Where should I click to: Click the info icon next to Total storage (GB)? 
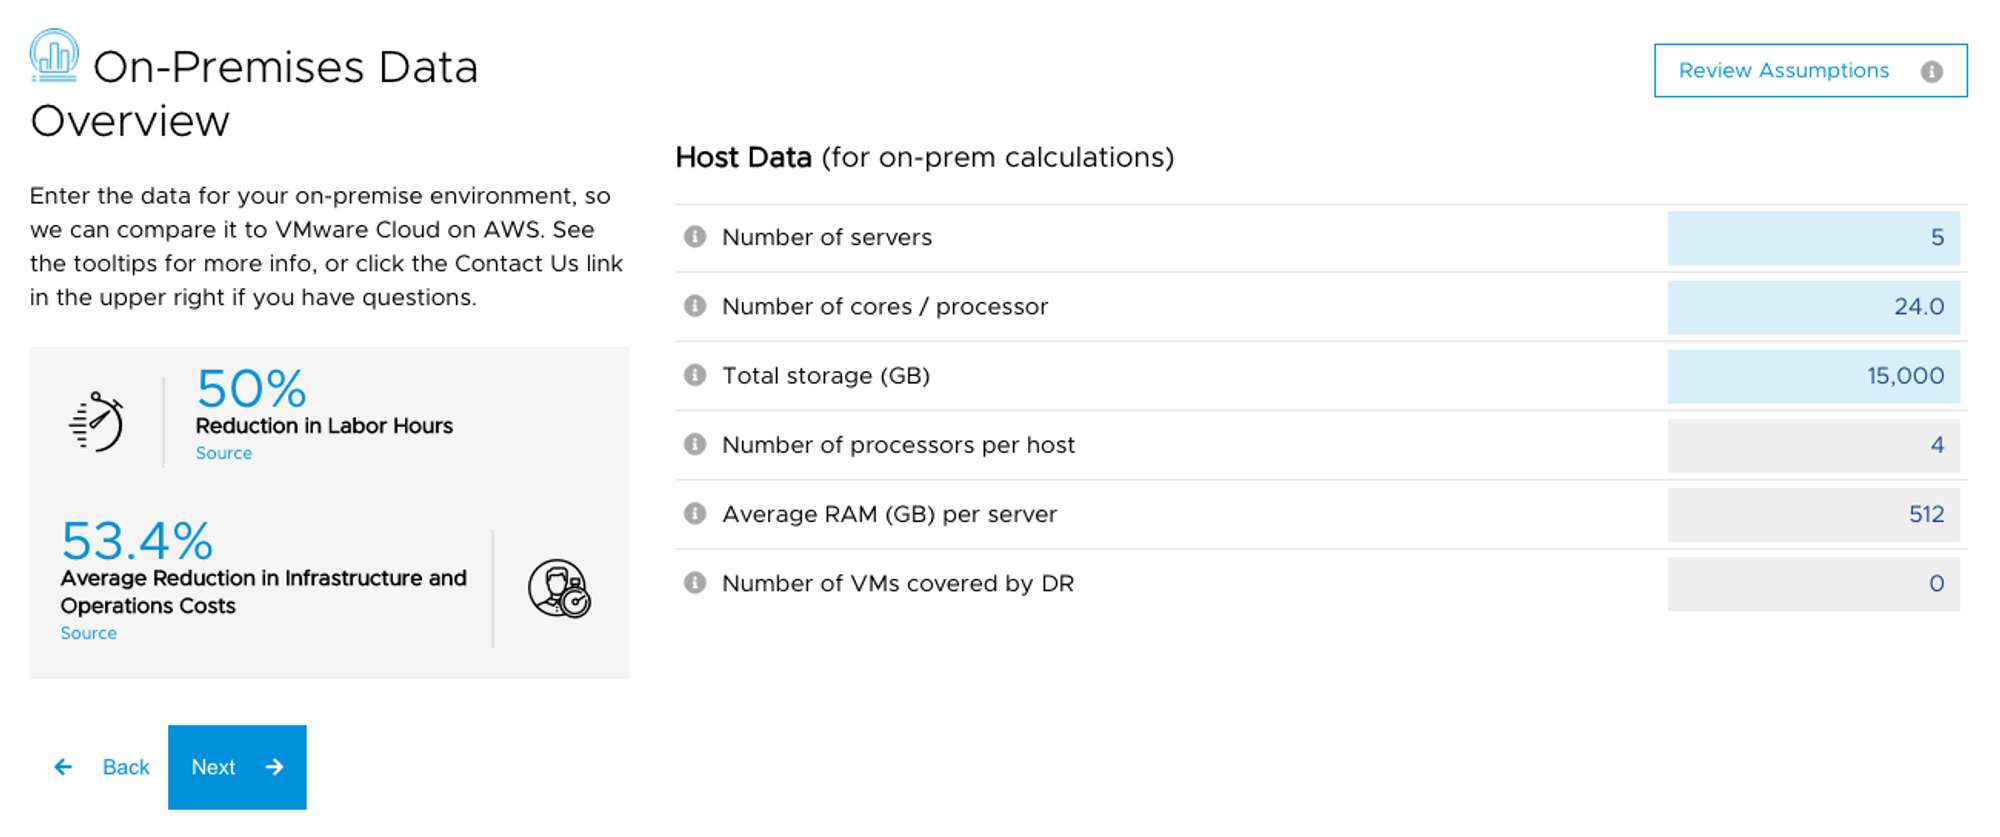[693, 375]
